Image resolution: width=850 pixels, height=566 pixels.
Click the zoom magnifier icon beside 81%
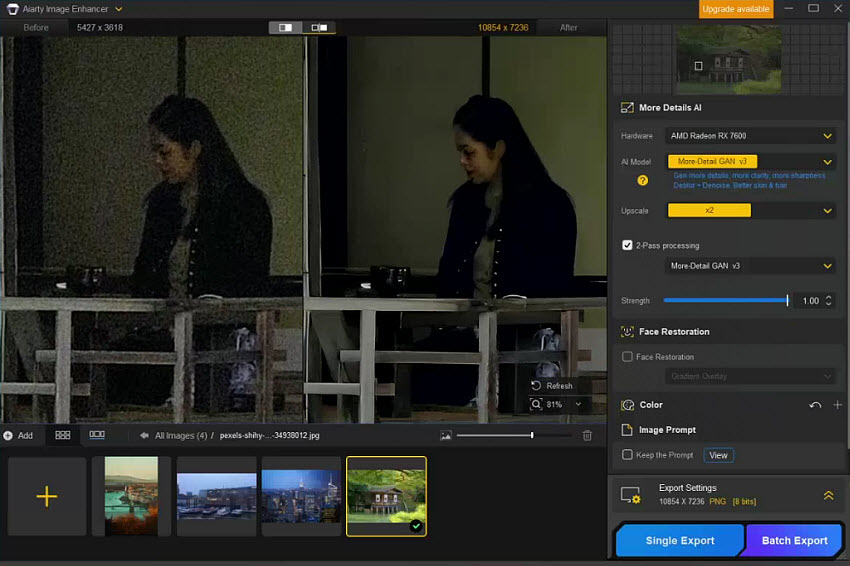[536, 404]
